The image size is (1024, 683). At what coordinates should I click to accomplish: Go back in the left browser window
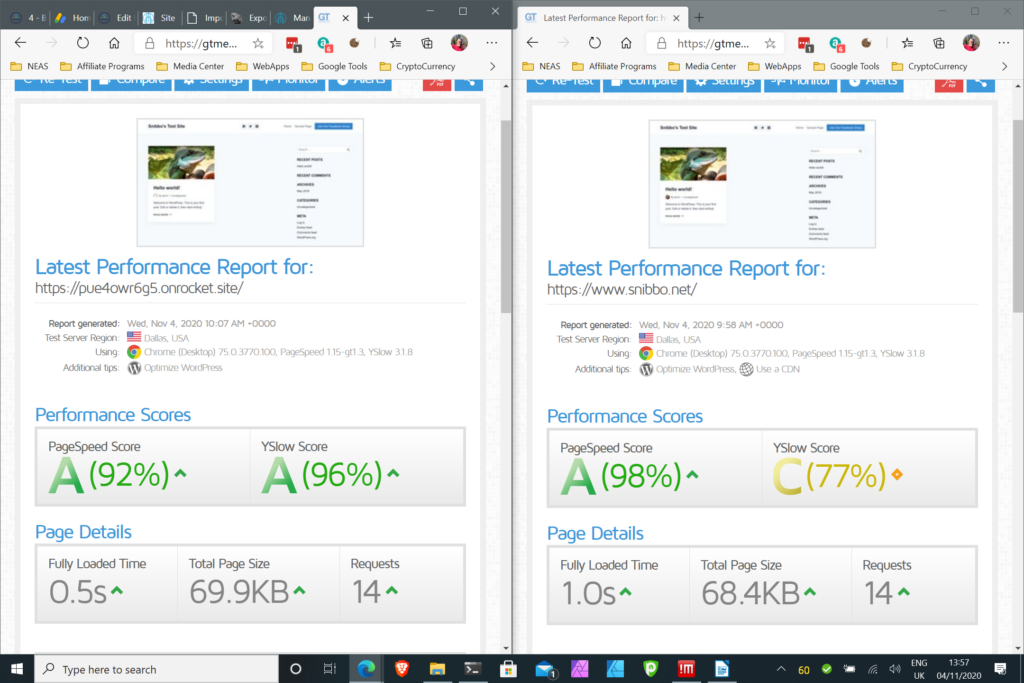pos(20,43)
